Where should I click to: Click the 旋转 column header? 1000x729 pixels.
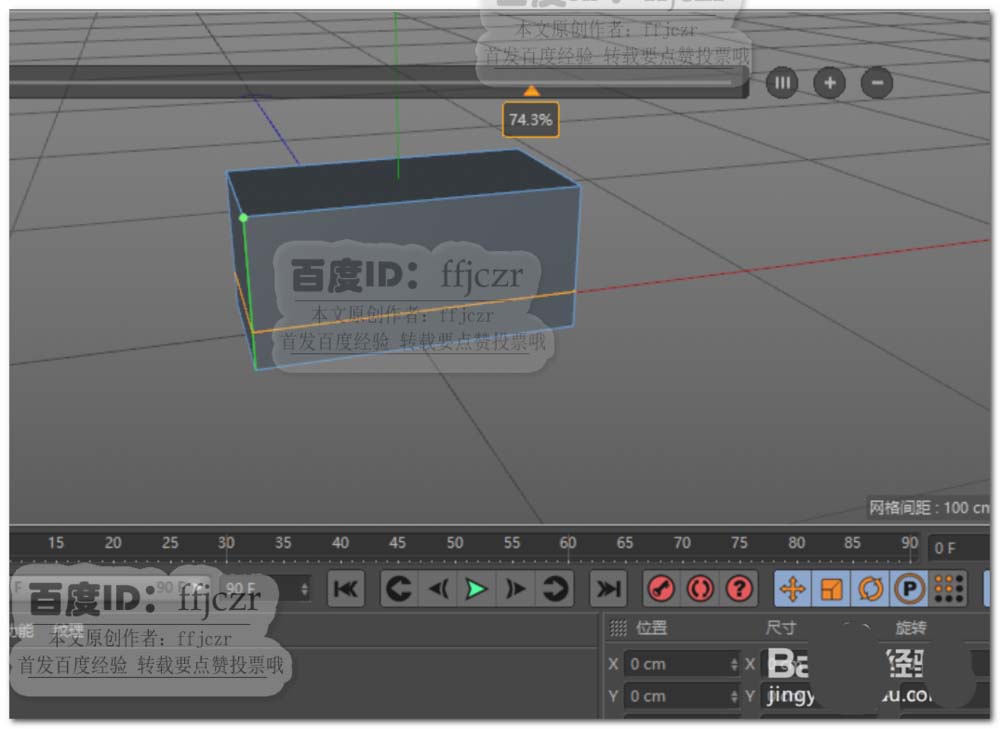[910, 628]
